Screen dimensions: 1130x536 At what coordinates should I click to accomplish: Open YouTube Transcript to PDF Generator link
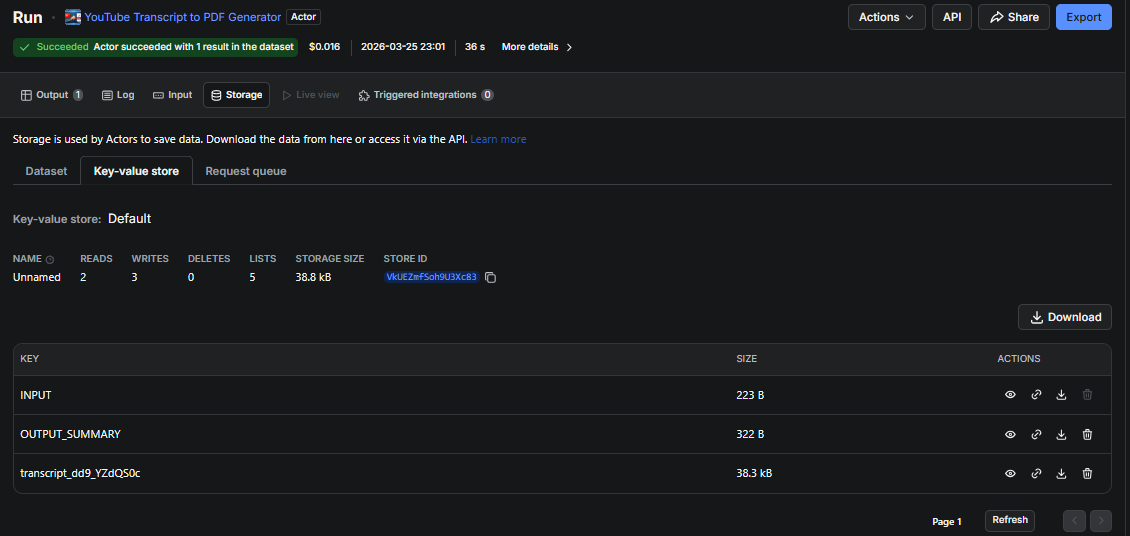[x=182, y=17]
